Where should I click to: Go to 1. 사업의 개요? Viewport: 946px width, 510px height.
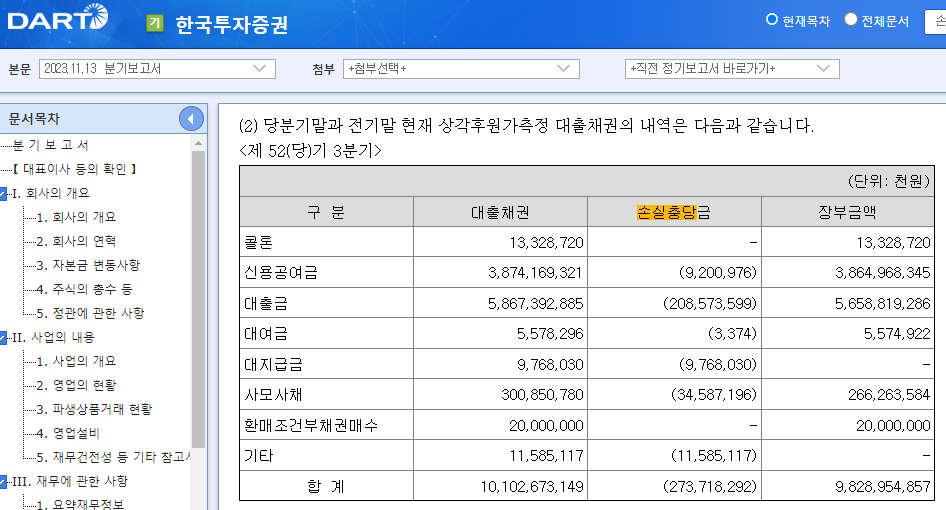pyautogui.click(x=76, y=361)
